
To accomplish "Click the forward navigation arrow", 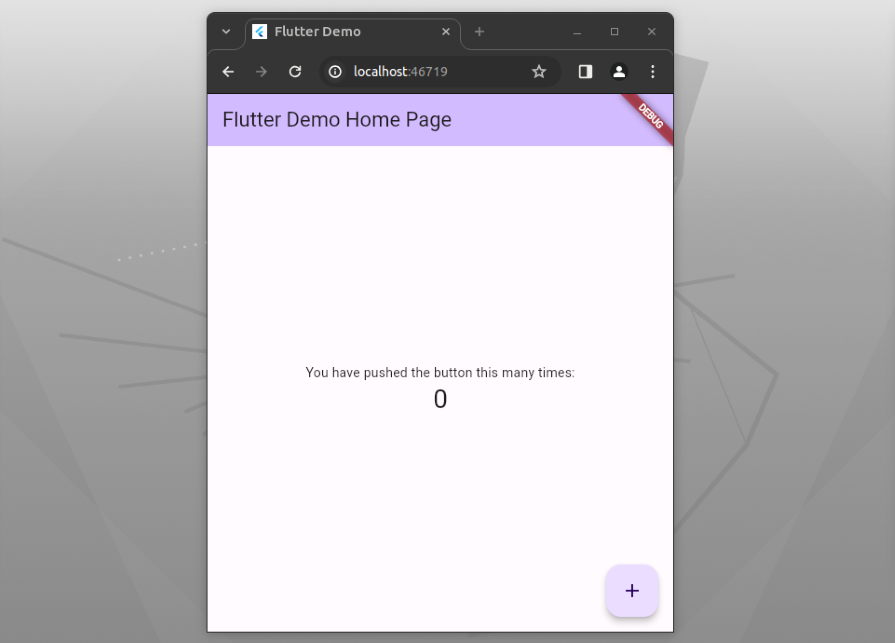I will pyautogui.click(x=261, y=72).
